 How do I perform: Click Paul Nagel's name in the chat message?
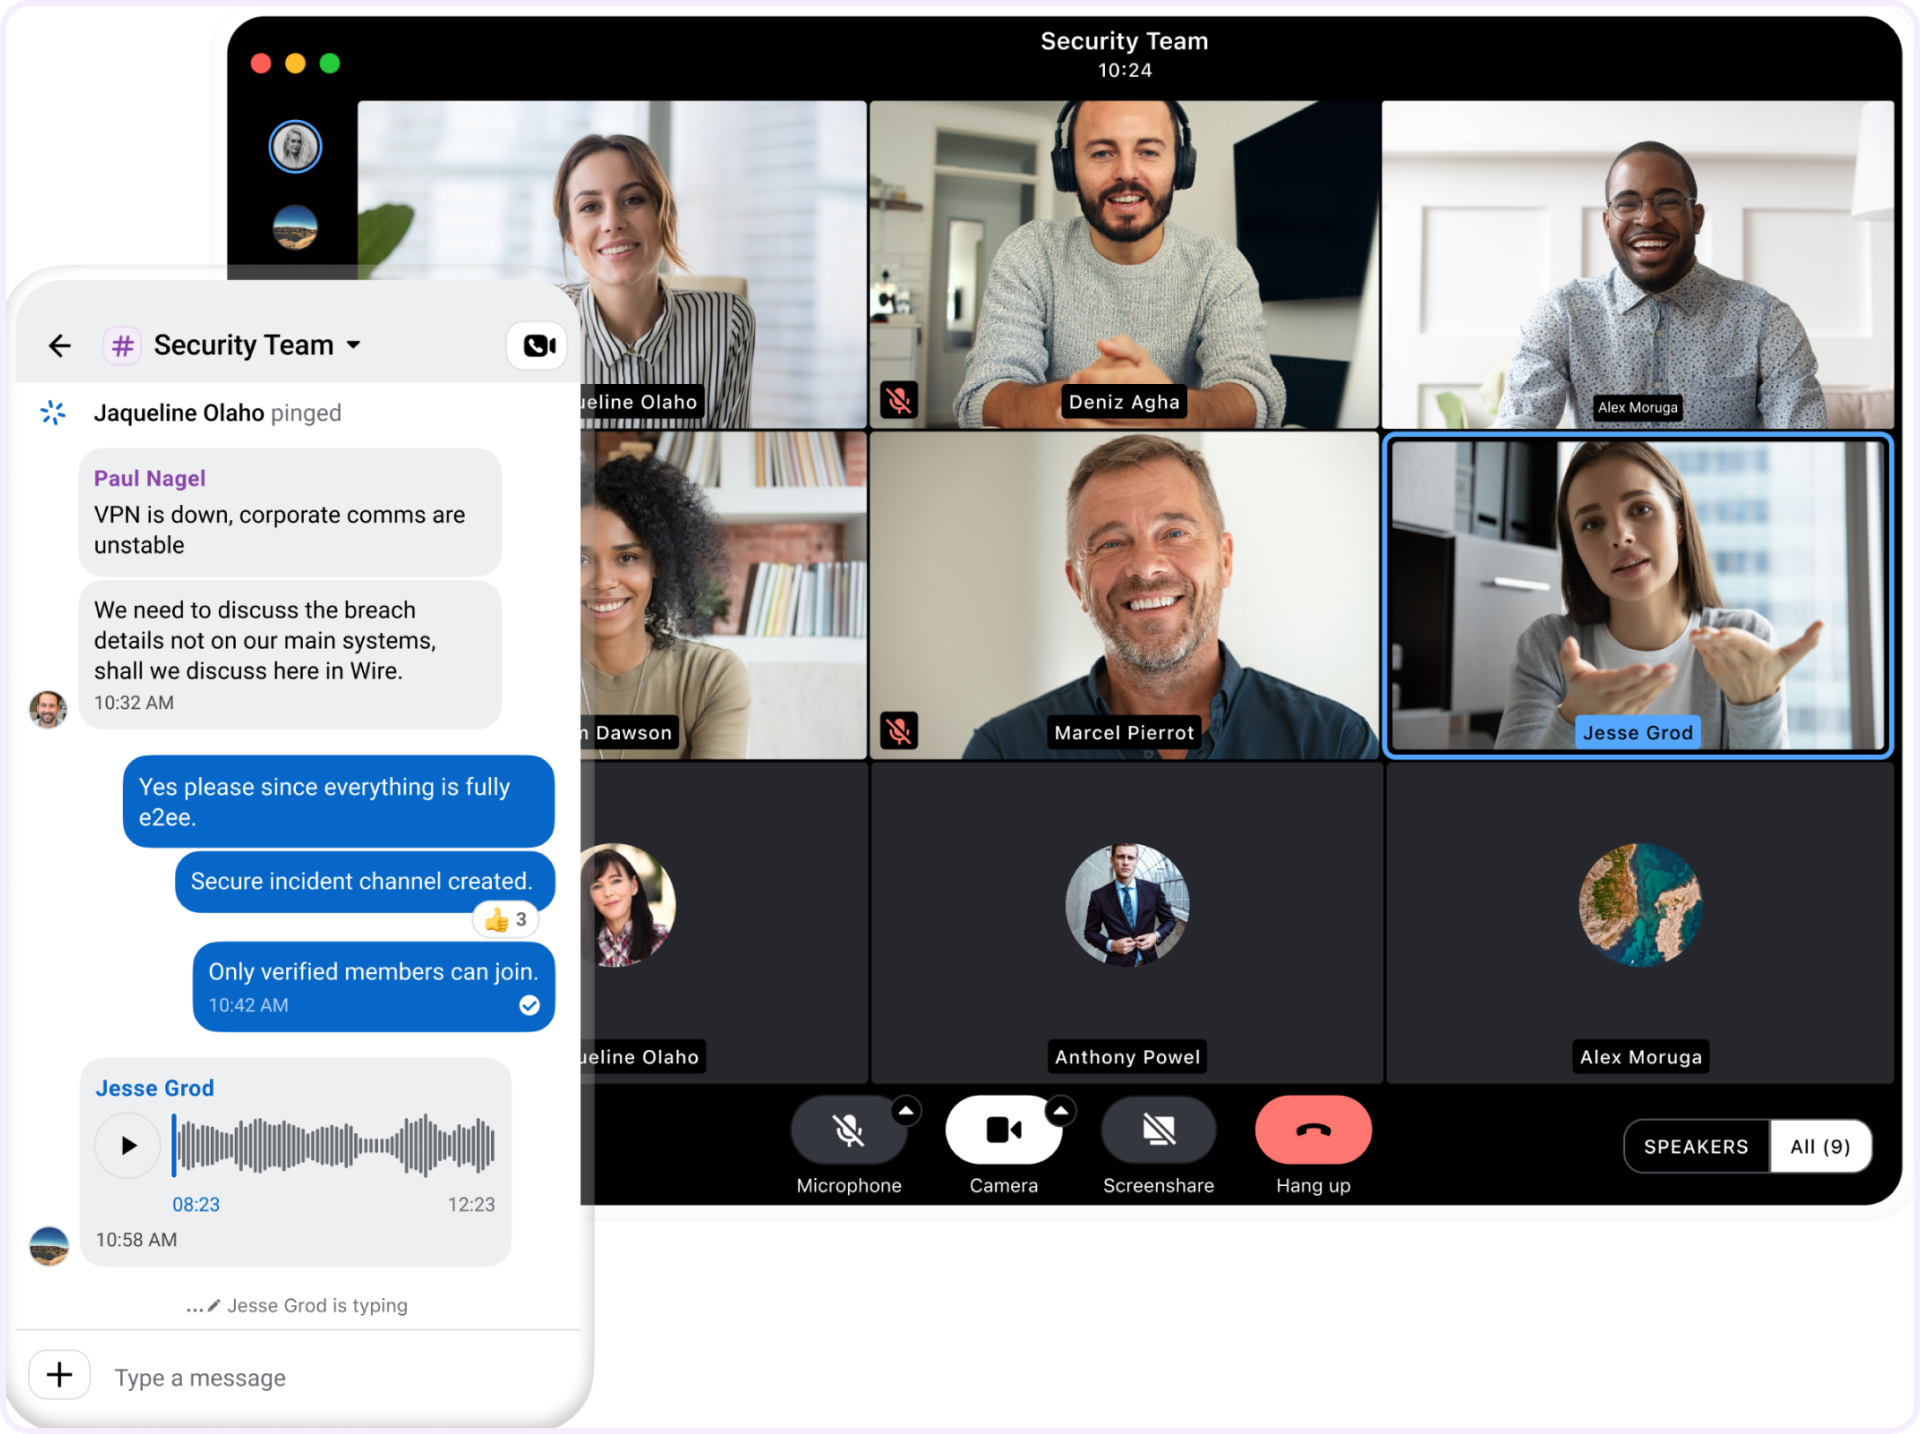click(150, 478)
